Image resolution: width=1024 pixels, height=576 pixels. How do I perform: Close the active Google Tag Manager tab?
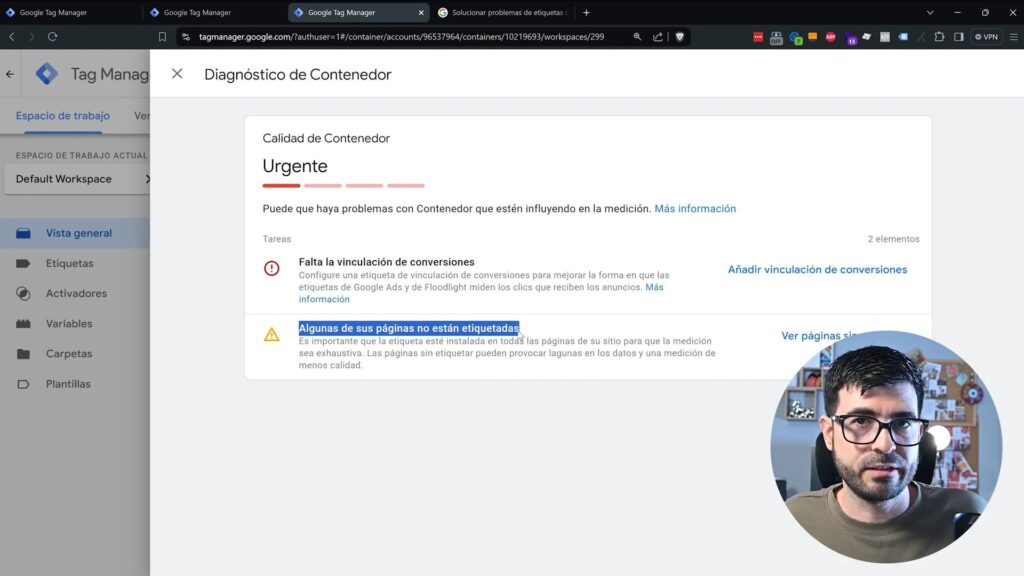tap(421, 12)
